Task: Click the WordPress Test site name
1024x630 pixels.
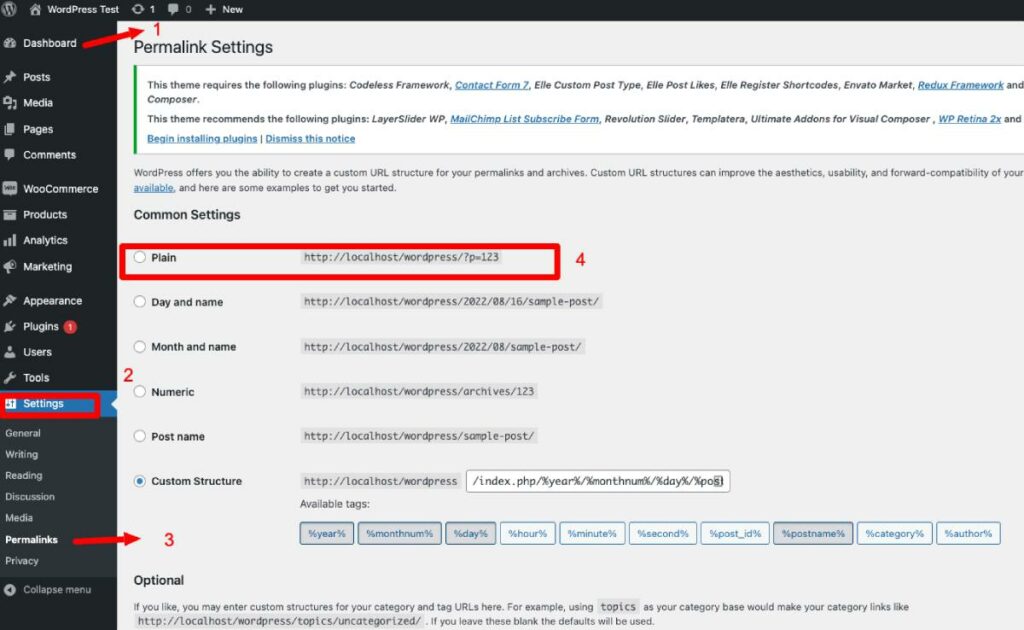Action: (83, 9)
